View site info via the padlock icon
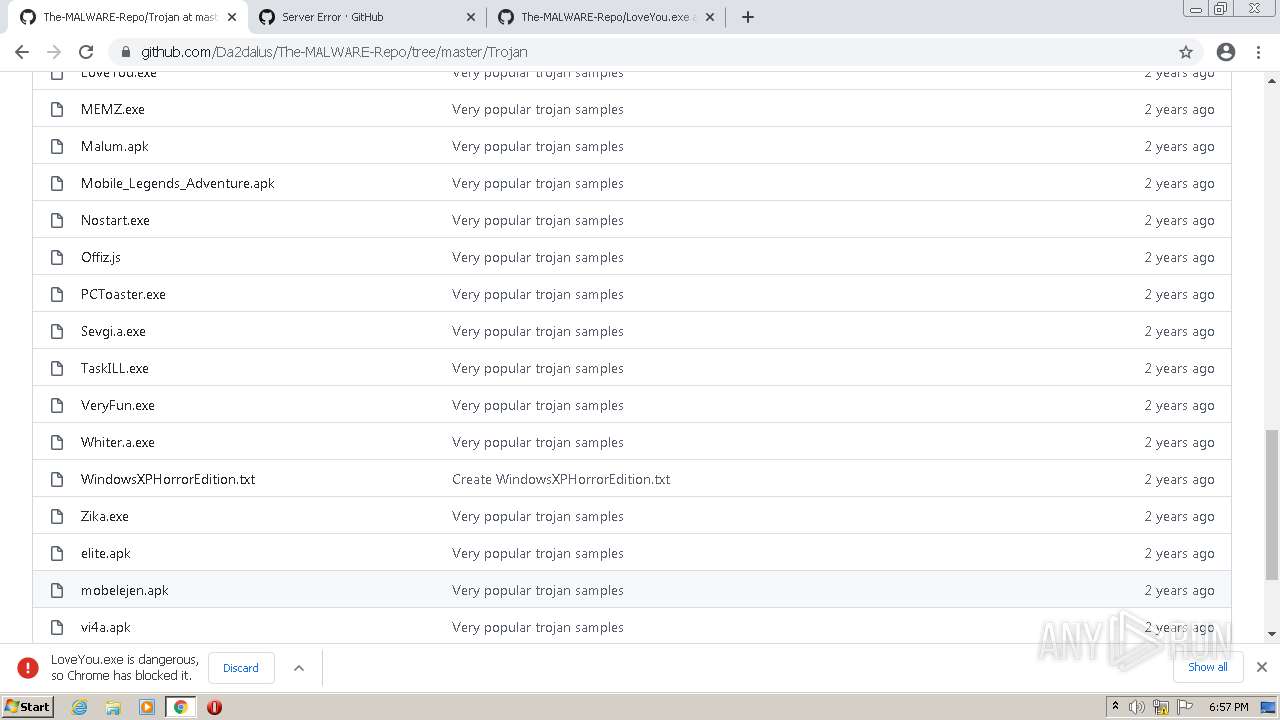The width and height of the screenshot is (1280, 720). point(125,52)
